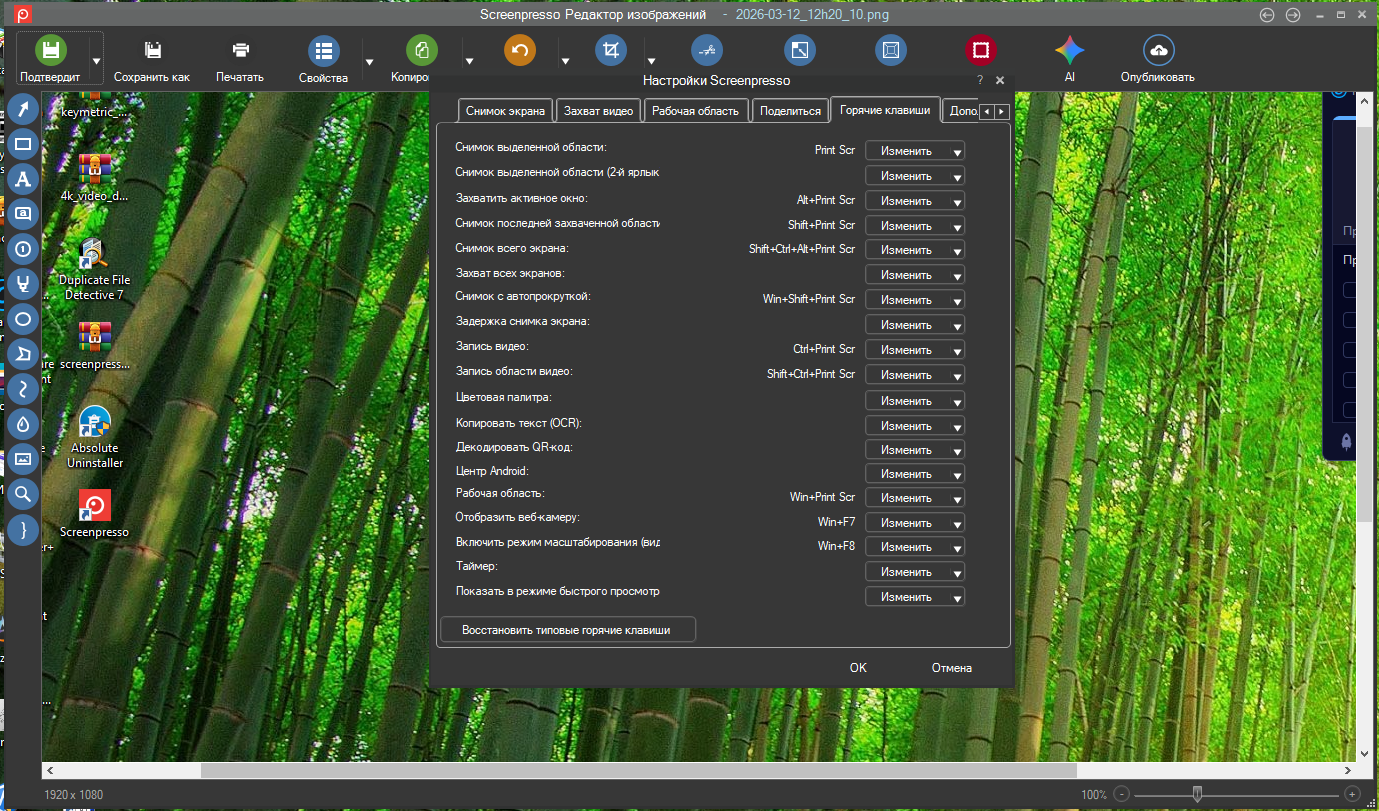Open Изменить for Таймер

coord(915,572)
